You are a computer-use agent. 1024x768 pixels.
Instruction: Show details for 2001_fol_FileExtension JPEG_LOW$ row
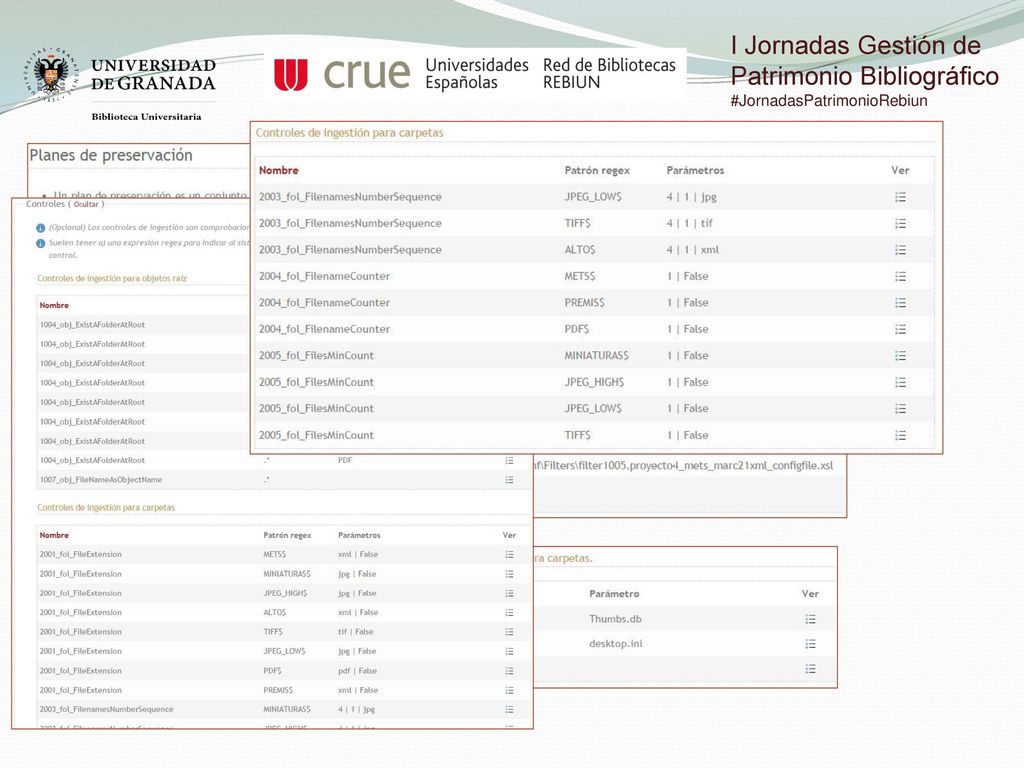pyautogui.click(x=509, y=651)
